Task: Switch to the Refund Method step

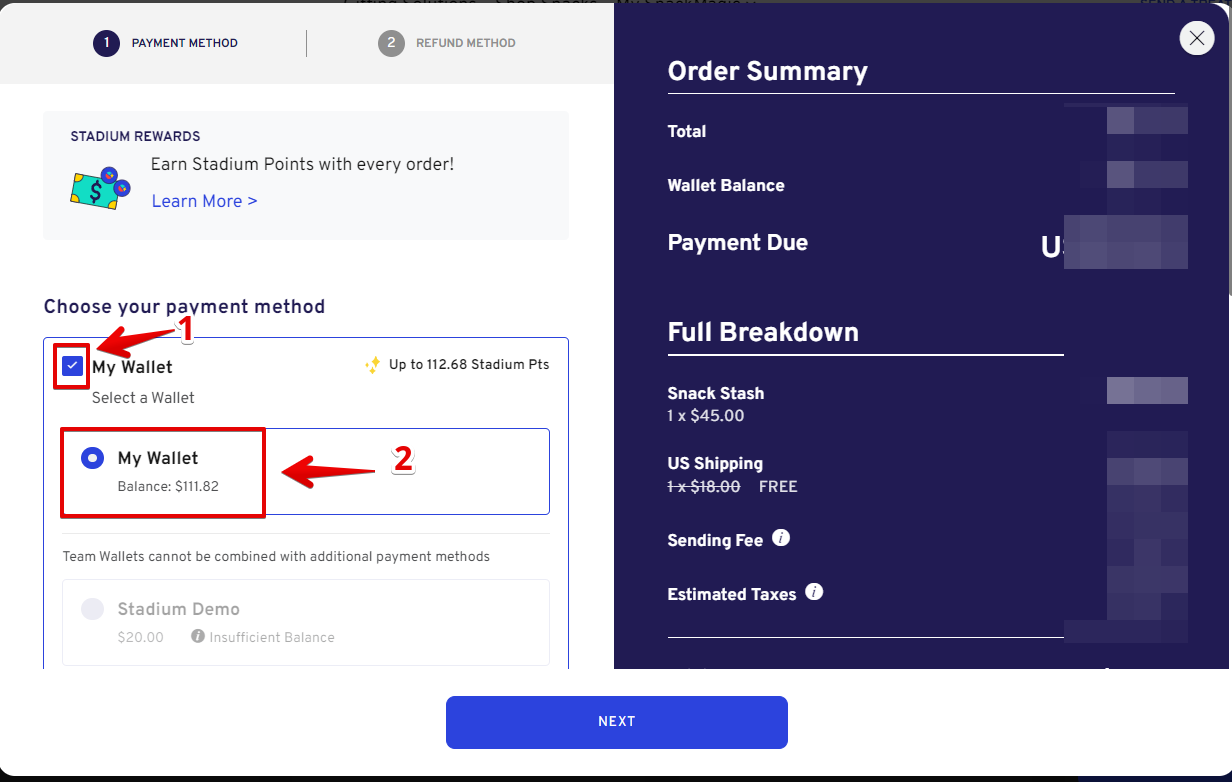Action: click(447, 43)
